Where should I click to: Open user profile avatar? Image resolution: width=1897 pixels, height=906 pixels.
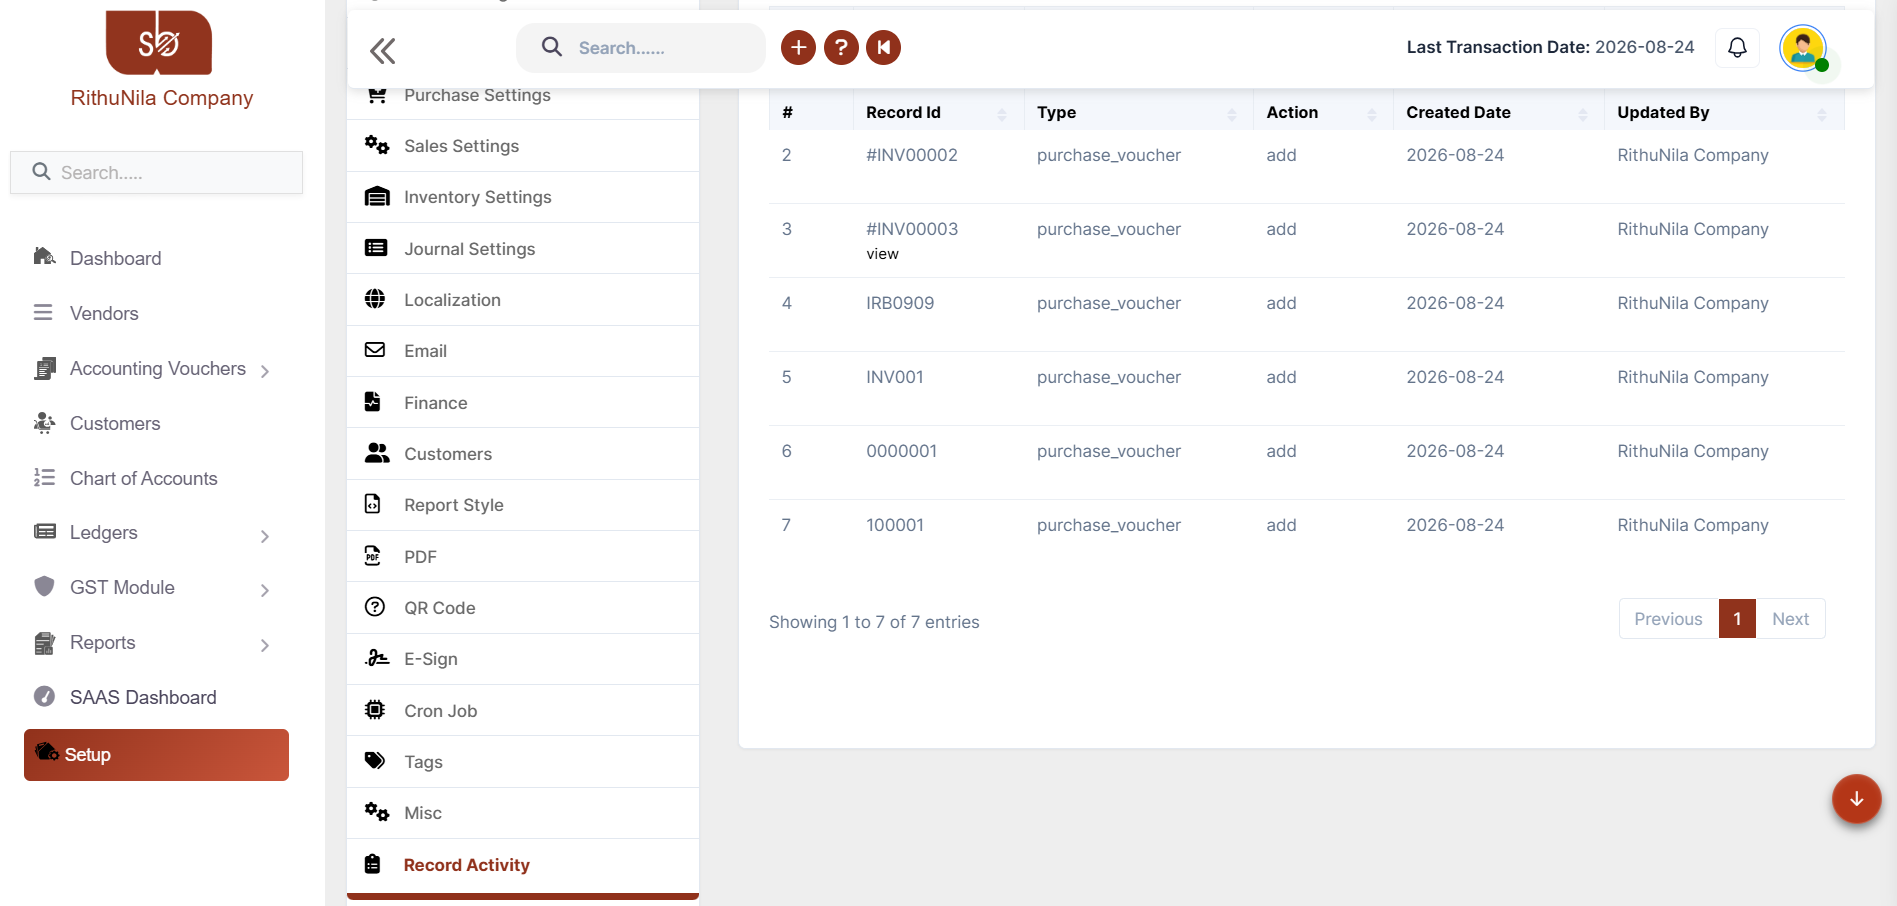pos(1803,48)
